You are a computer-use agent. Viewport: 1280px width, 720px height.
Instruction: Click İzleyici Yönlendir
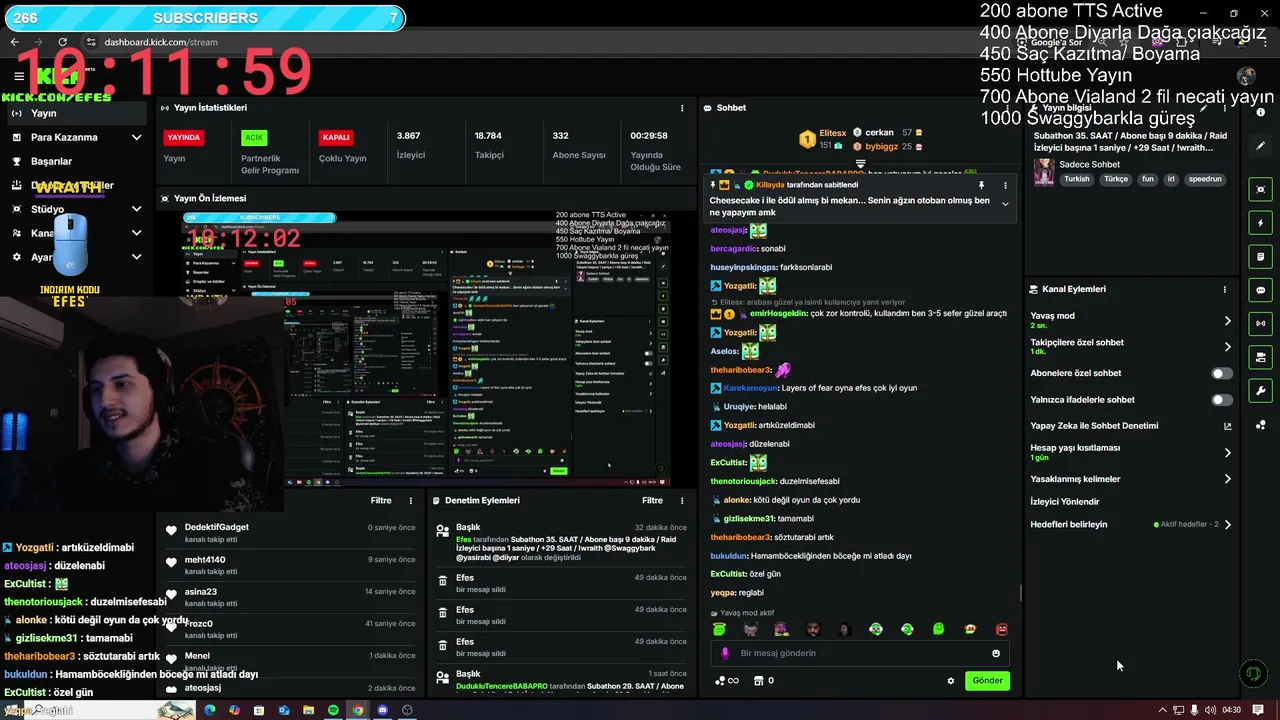(1064, 502)
